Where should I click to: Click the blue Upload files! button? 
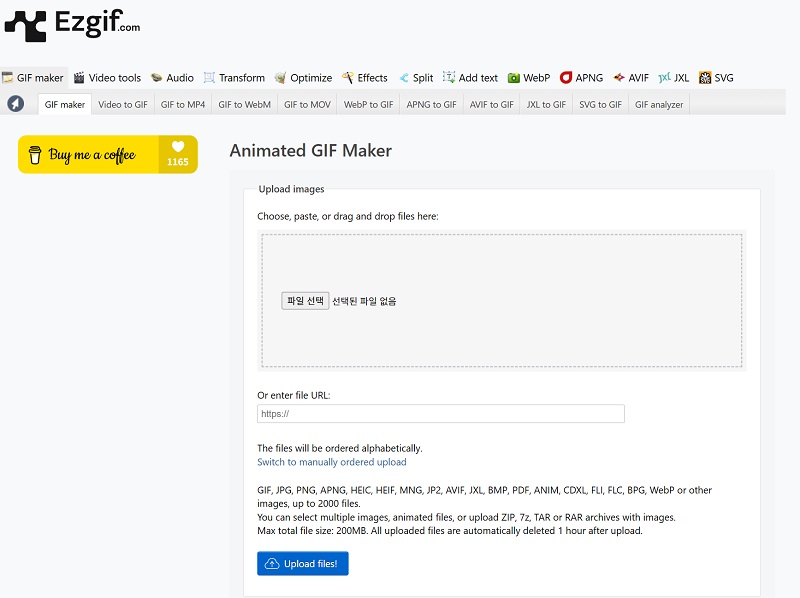coord(303,563)
